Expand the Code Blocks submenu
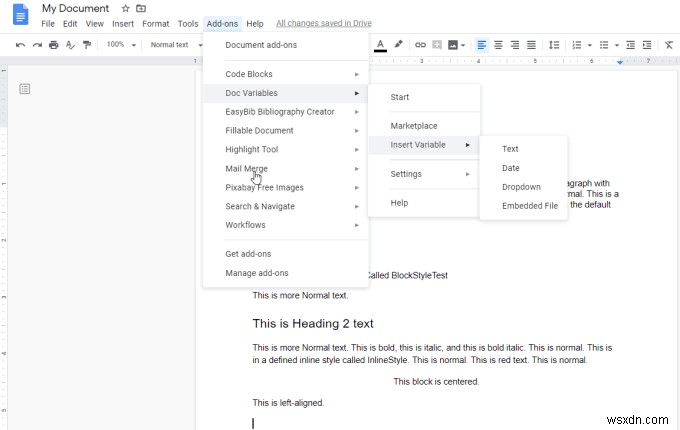 (285, 74)
